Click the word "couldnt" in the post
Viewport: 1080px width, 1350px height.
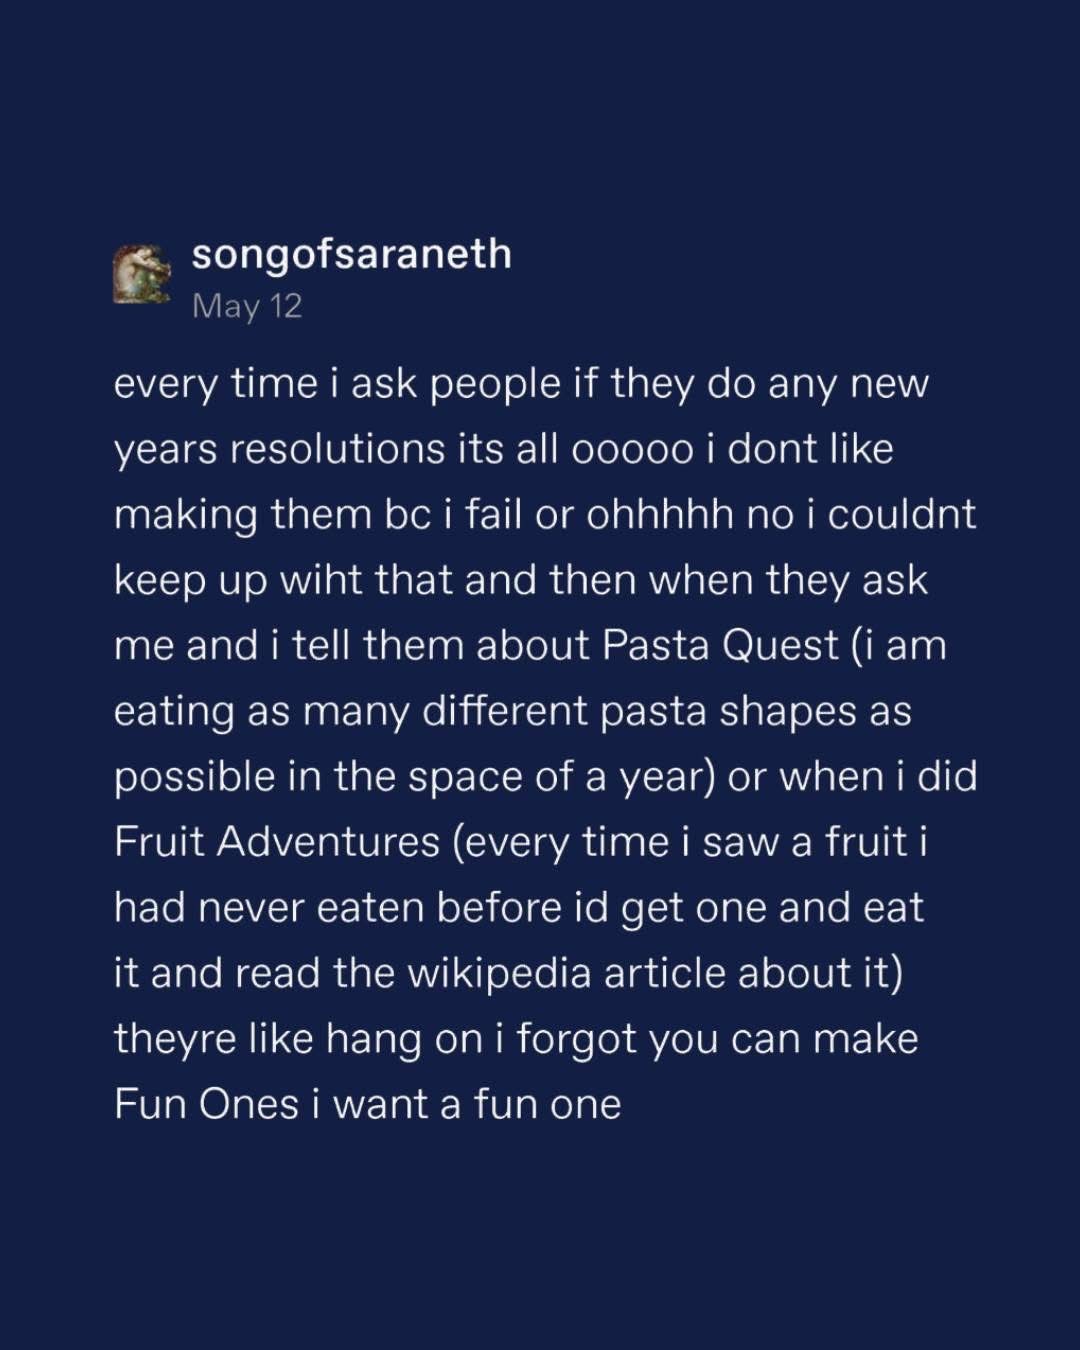point(901,514)
